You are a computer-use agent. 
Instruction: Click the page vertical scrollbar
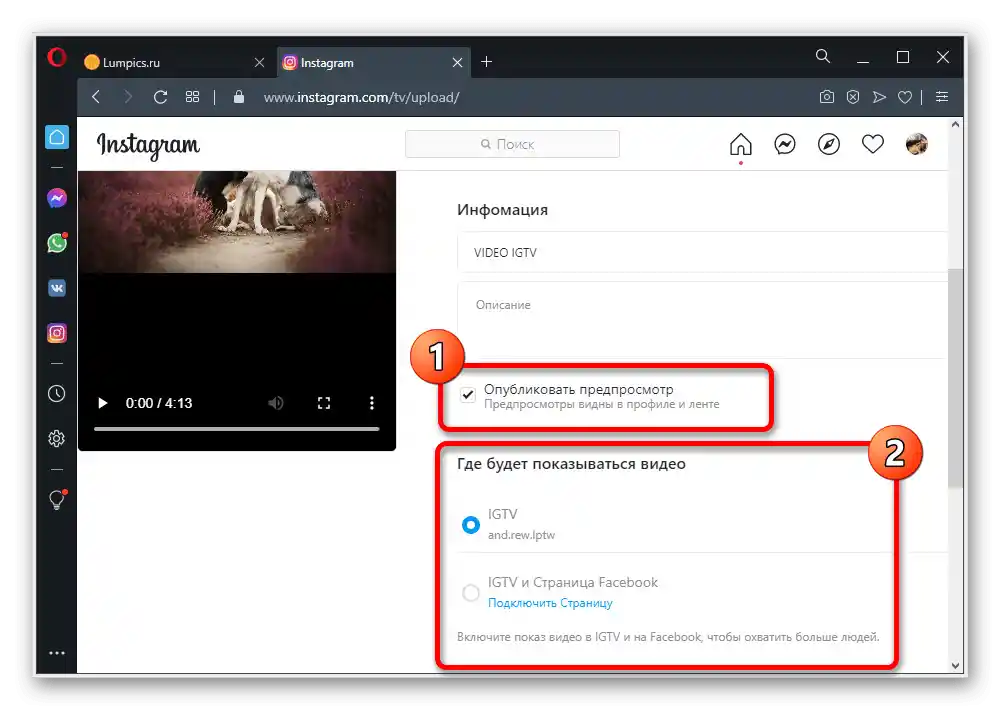(955, 378)
